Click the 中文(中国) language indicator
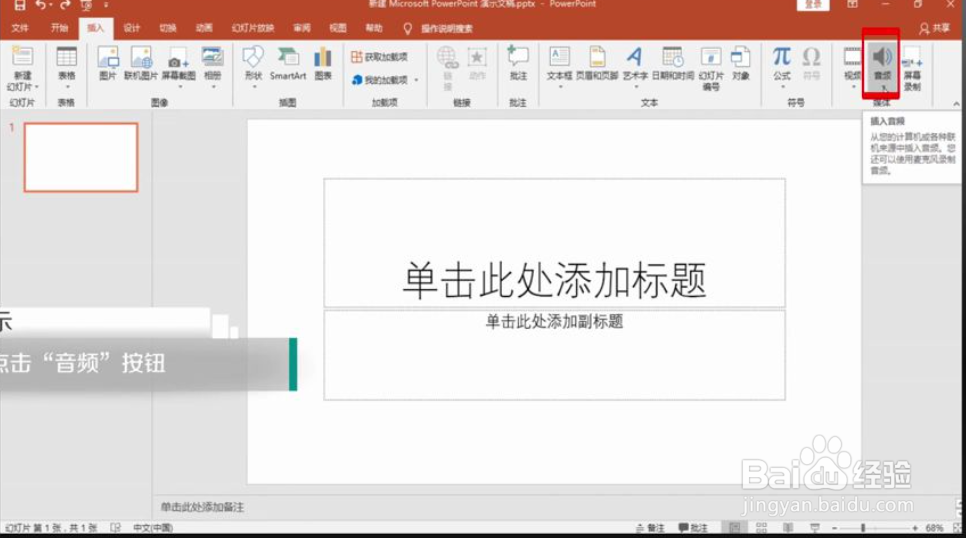Viewport: 966px width, 538px height. 153,528
